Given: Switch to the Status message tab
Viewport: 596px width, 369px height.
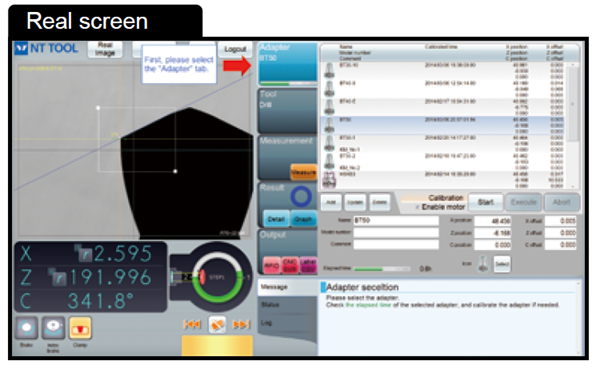Looking at the screenshot, I should pyautogui.click(x=287, y=305).
